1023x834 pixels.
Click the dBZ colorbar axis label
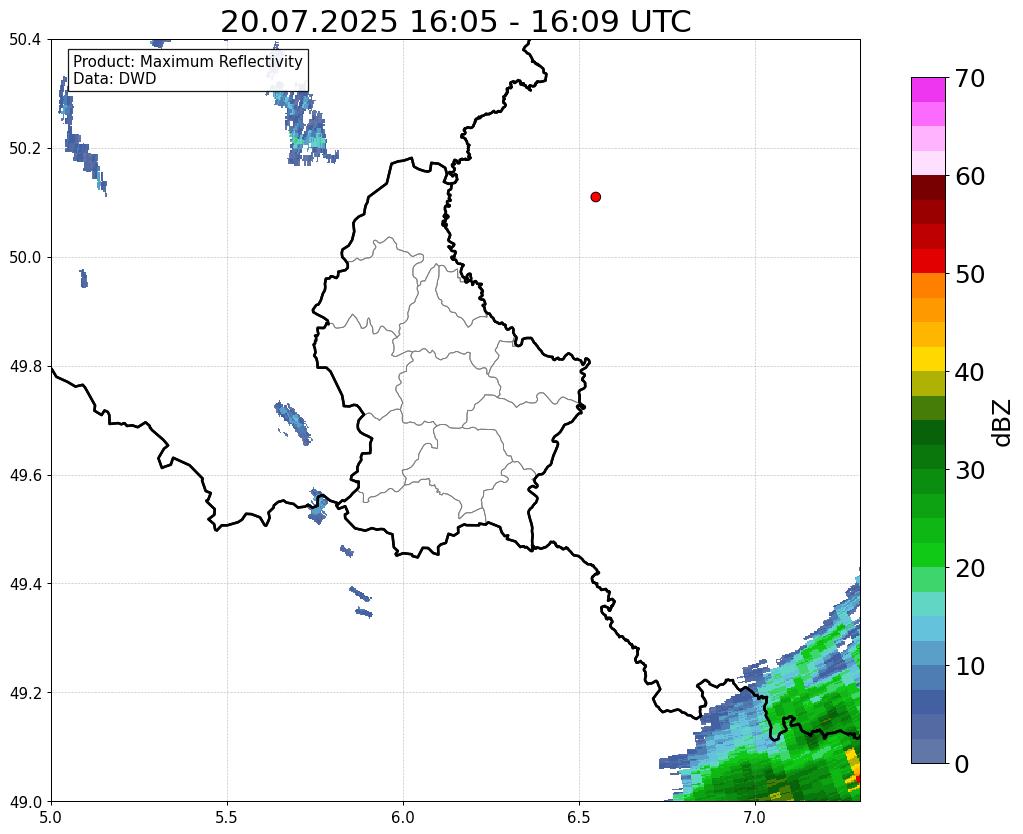[x=1003, y=423]
